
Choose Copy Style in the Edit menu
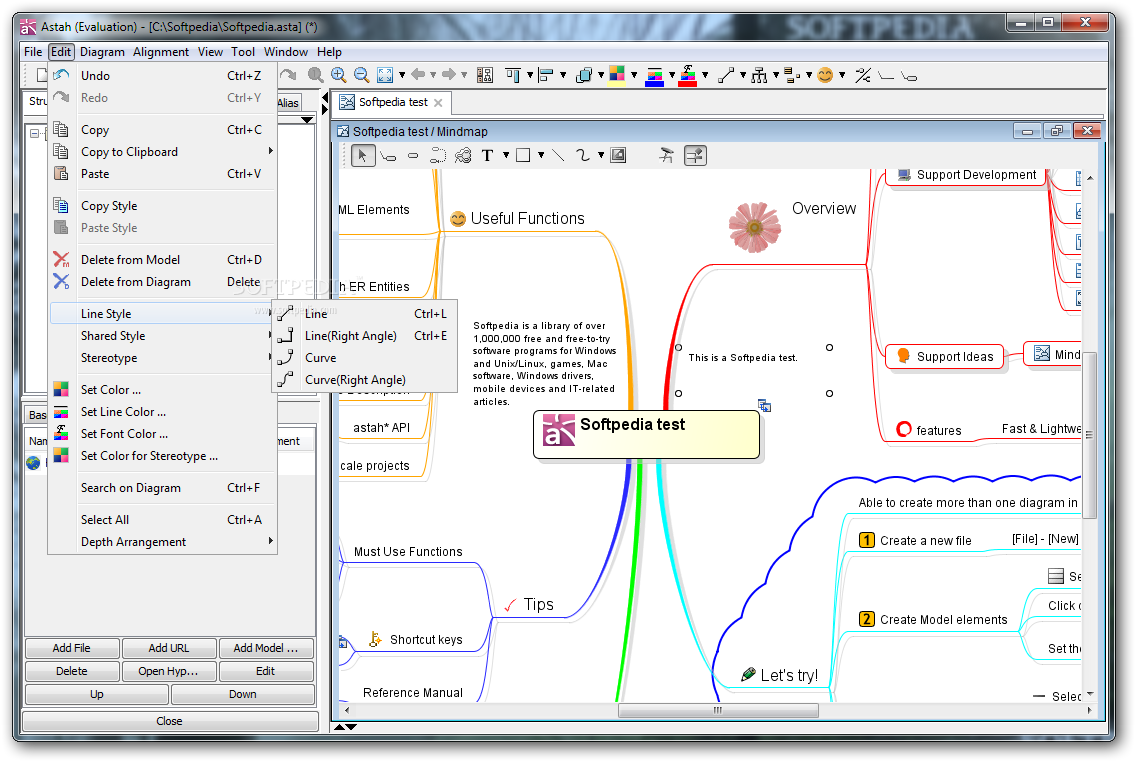click(164, 206)
